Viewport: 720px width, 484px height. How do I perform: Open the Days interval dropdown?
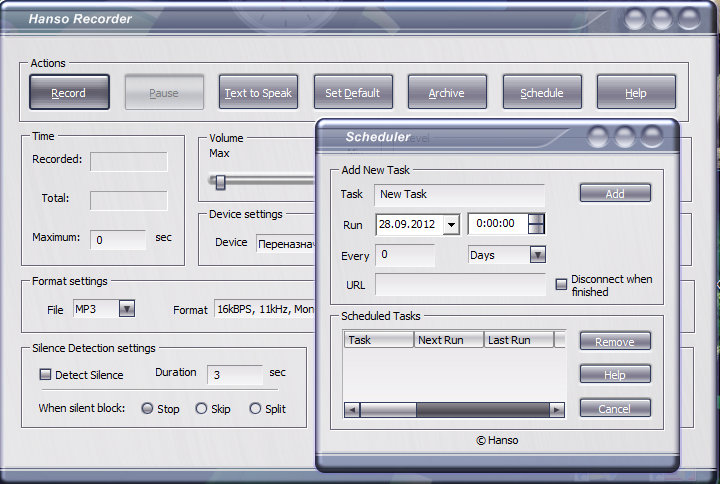(537, 254)
